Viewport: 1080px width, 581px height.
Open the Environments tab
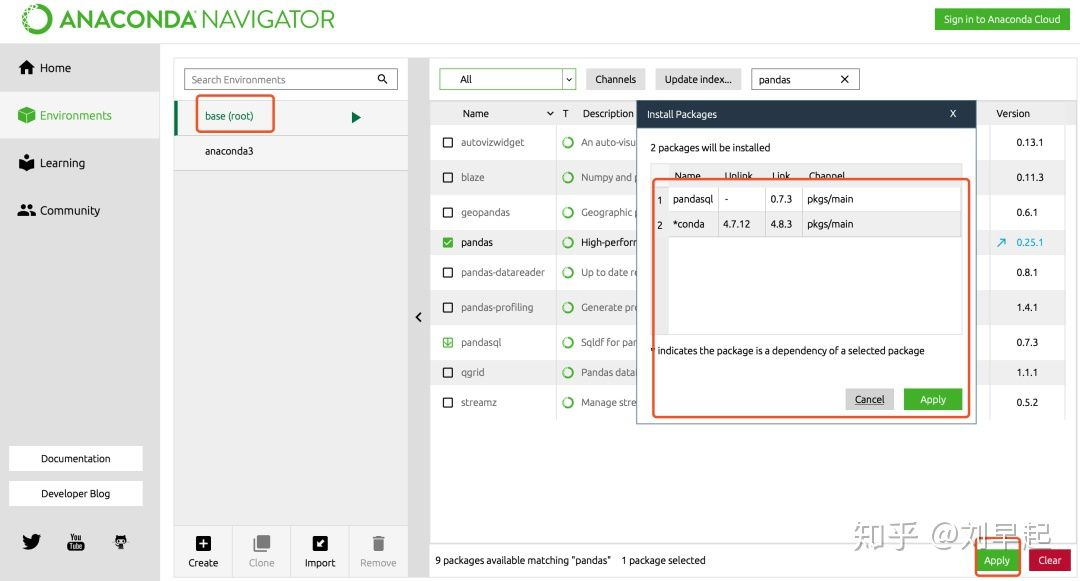[x=80, y=115]
